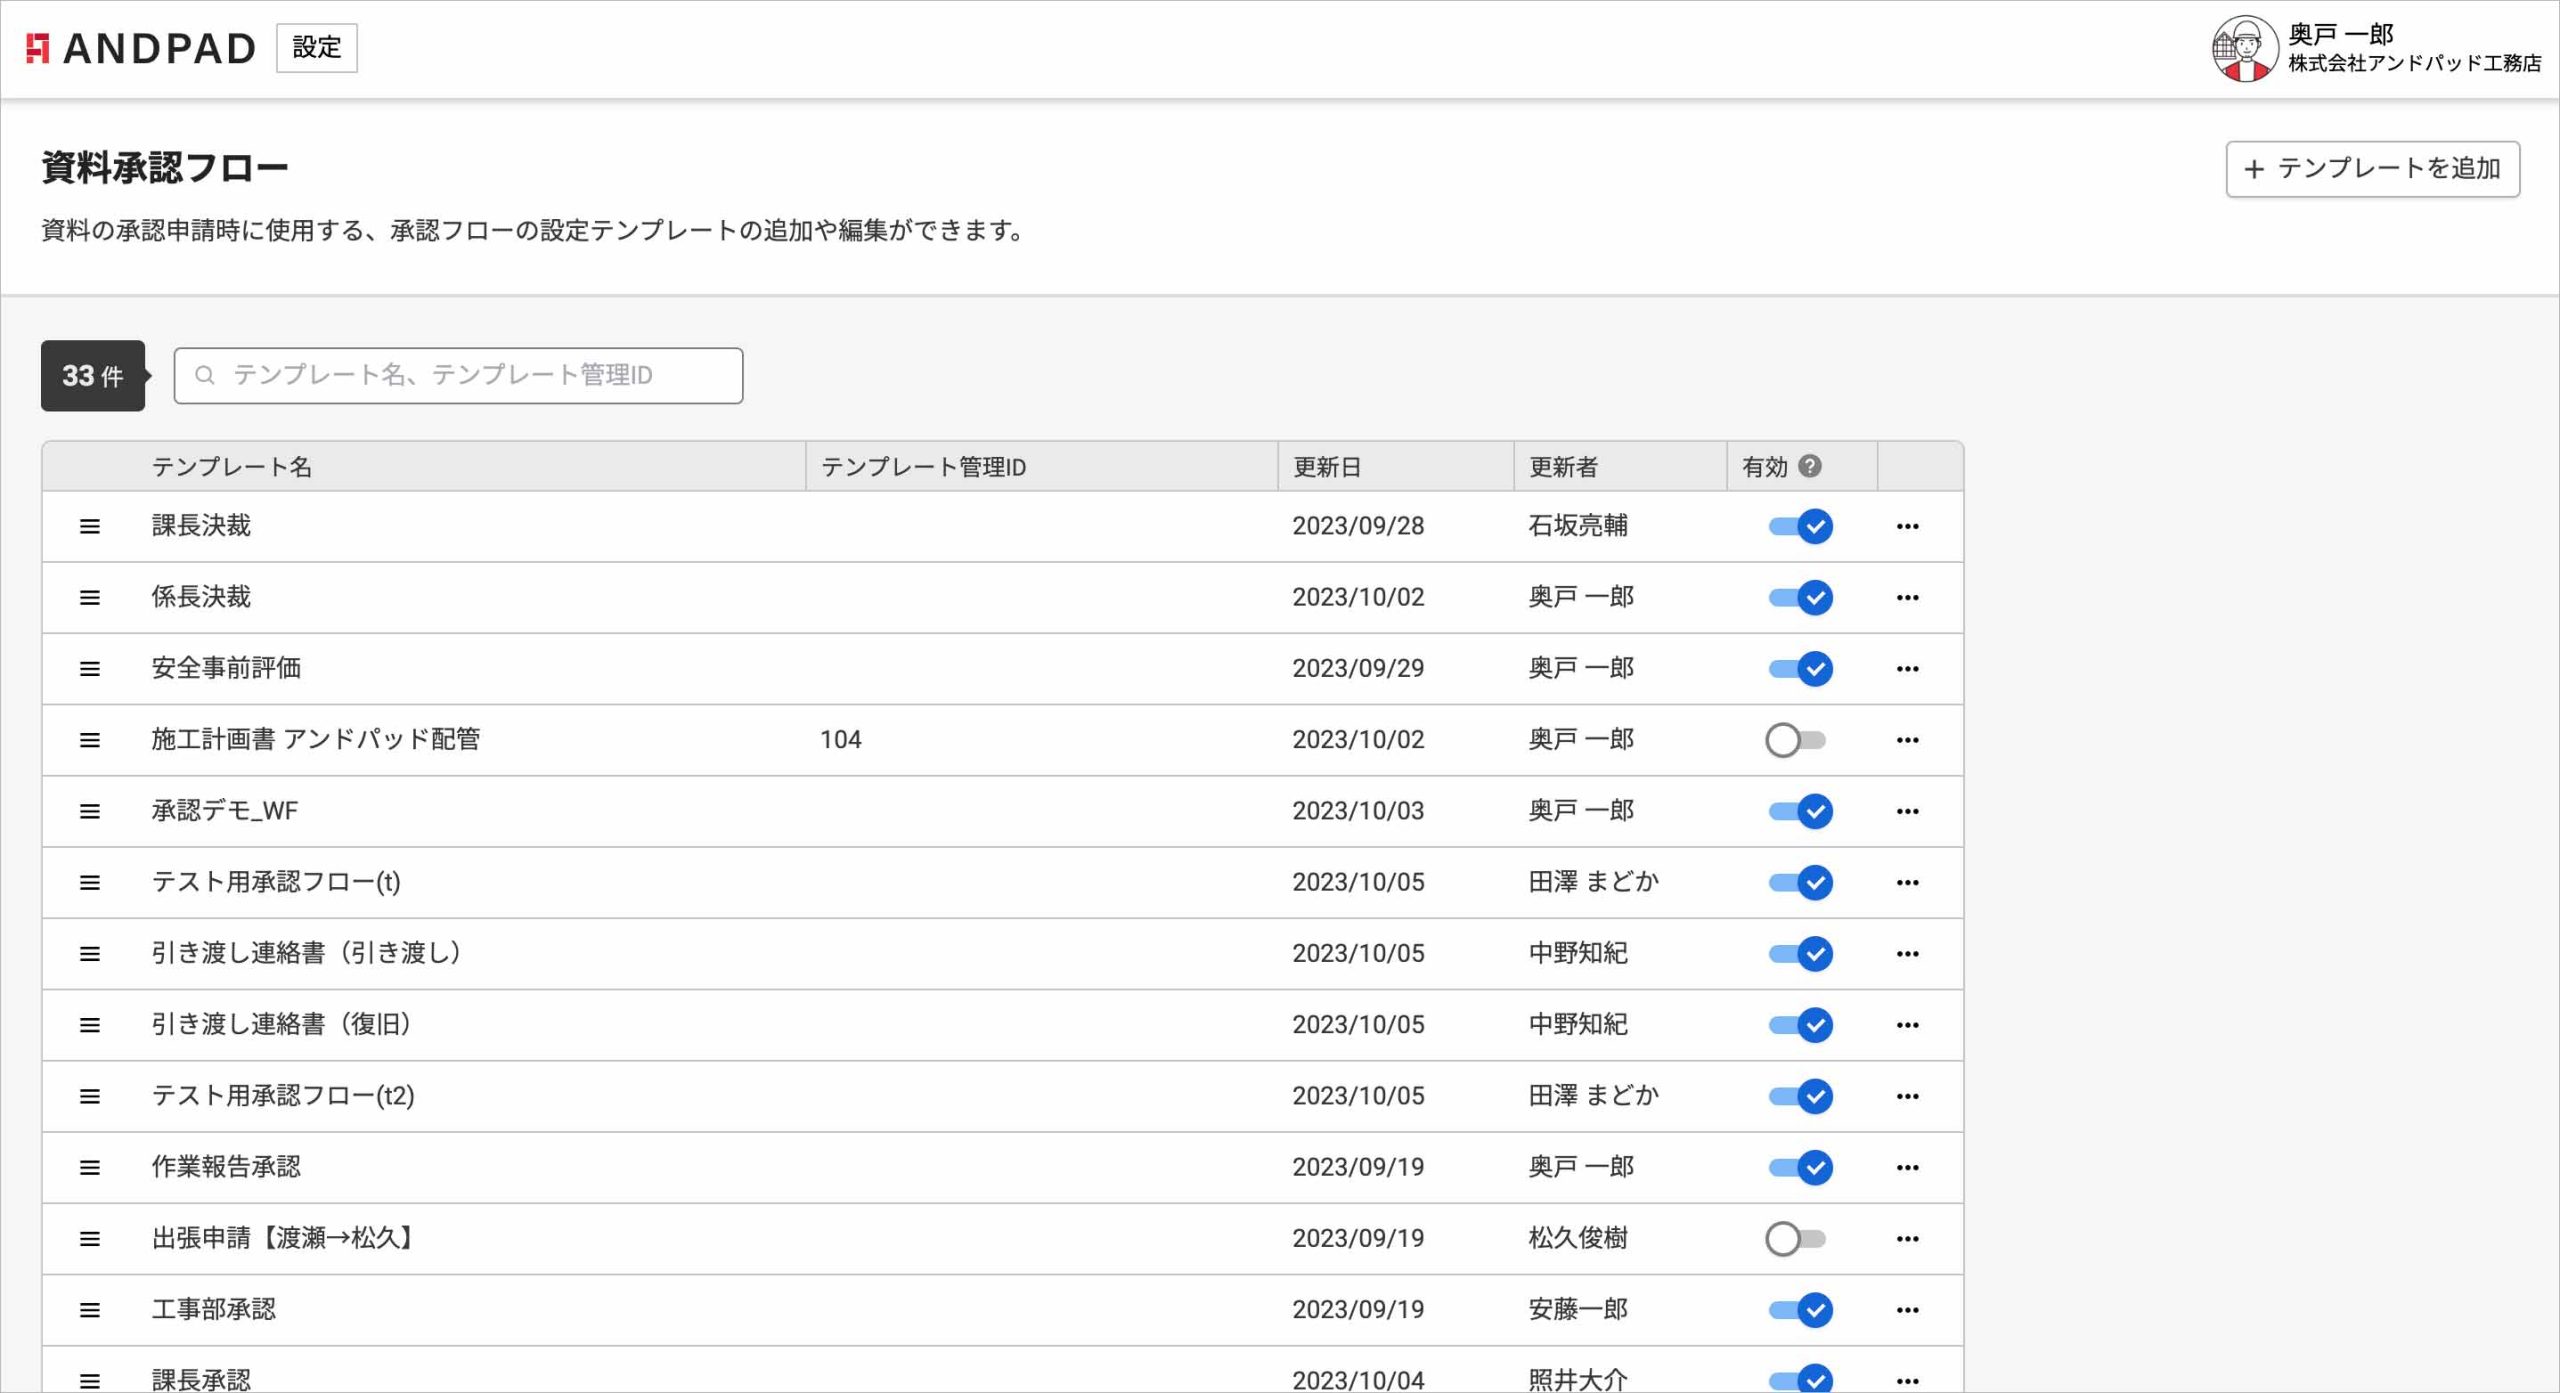Click reorder handle for 施工計画書 アンドパッド配管
2560x1393 pixels.
click(x=90, y=740)
